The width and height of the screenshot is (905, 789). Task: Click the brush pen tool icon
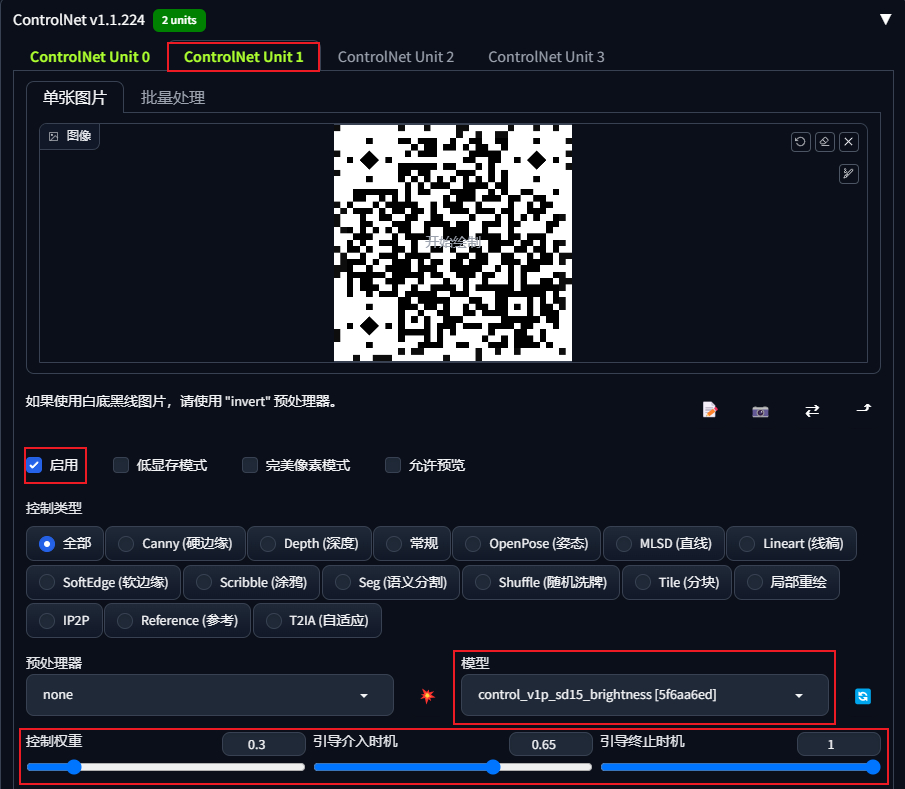click(848, 174)
